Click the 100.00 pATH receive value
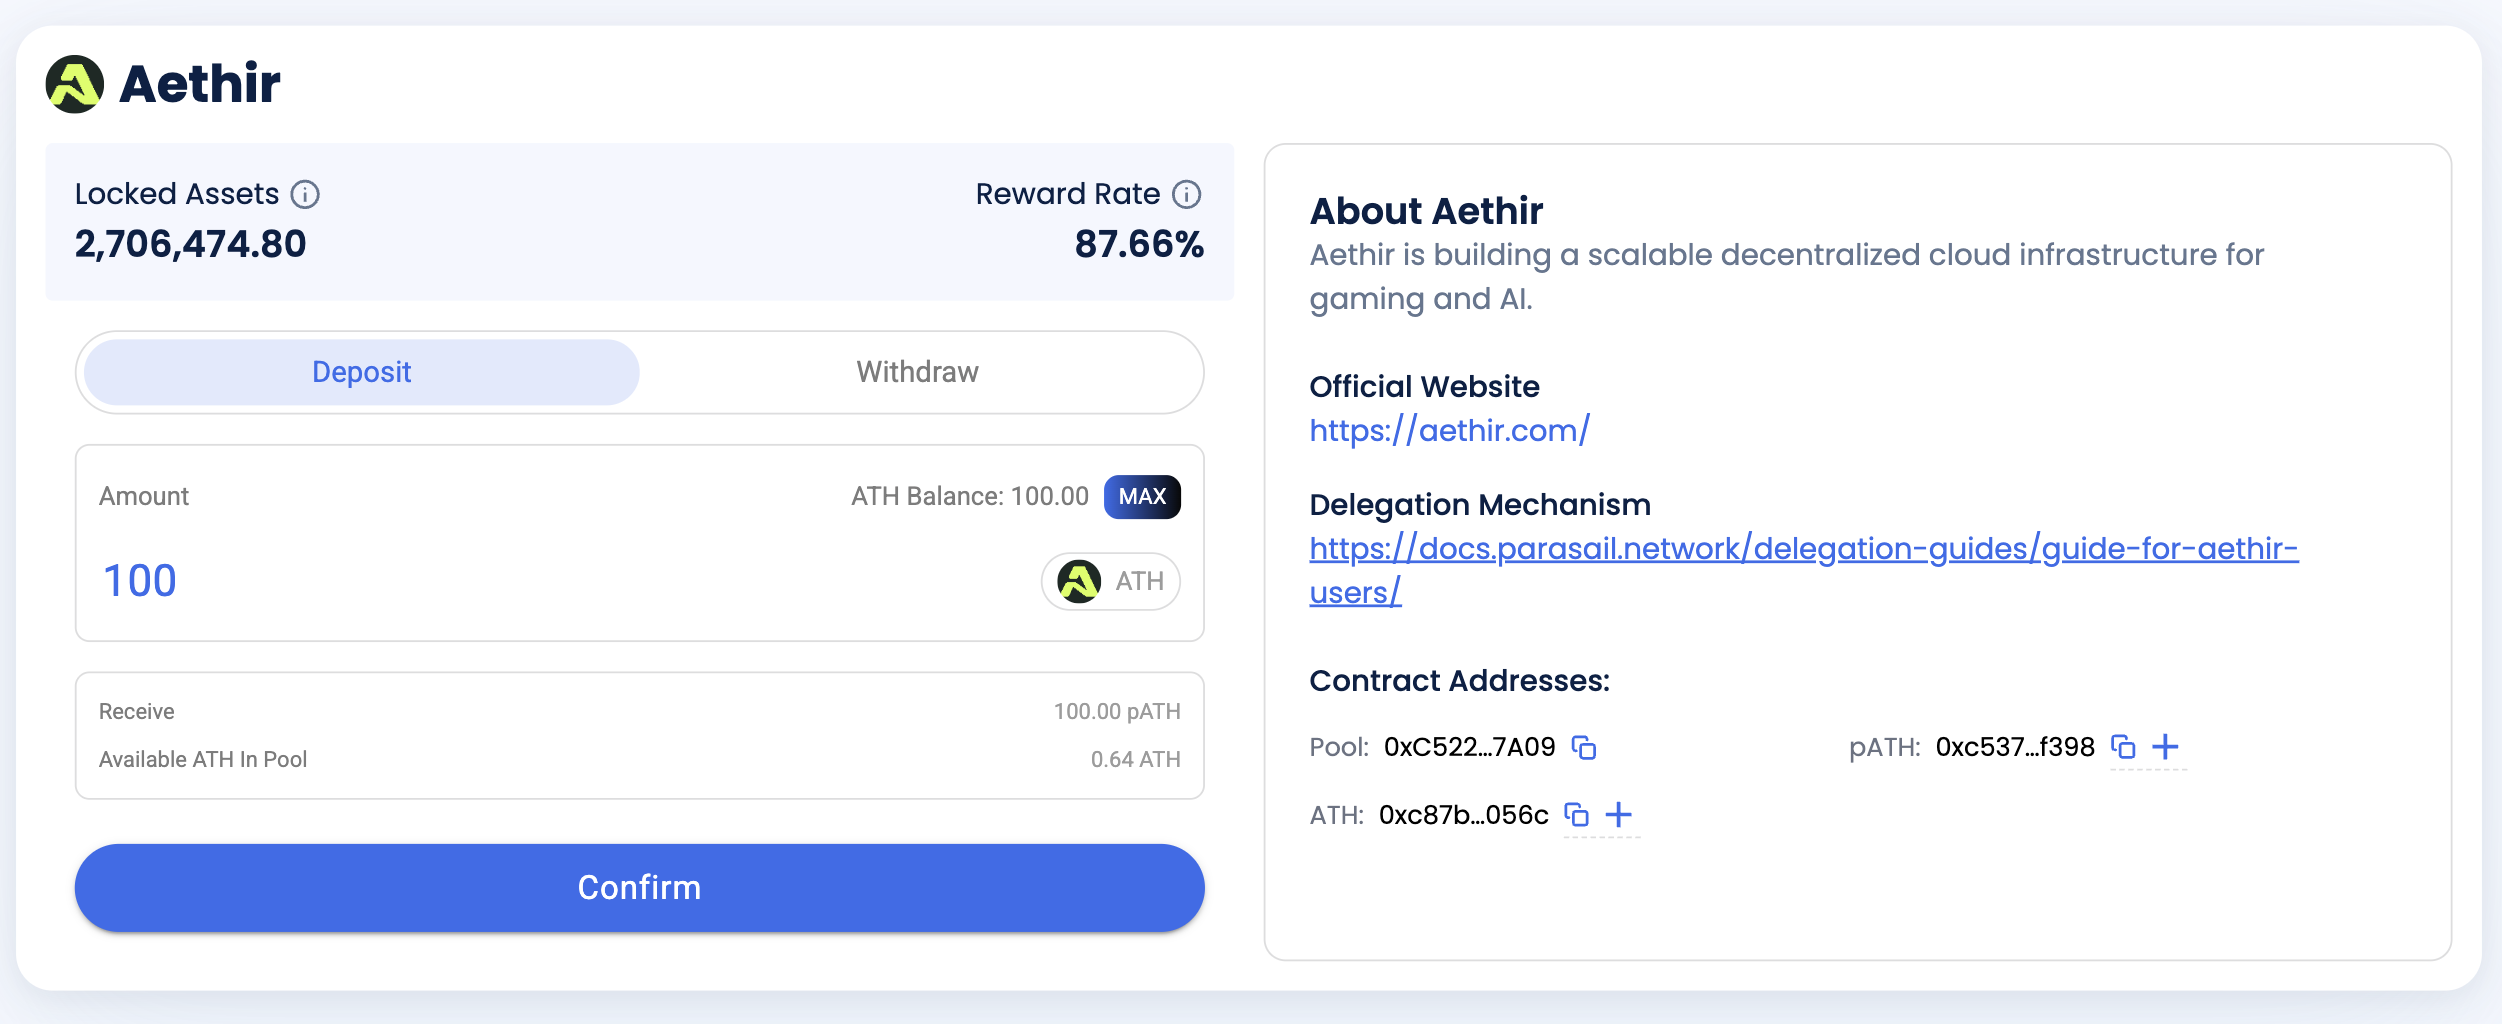Screen dimensions: 2502x1024 click(1117, 711)
